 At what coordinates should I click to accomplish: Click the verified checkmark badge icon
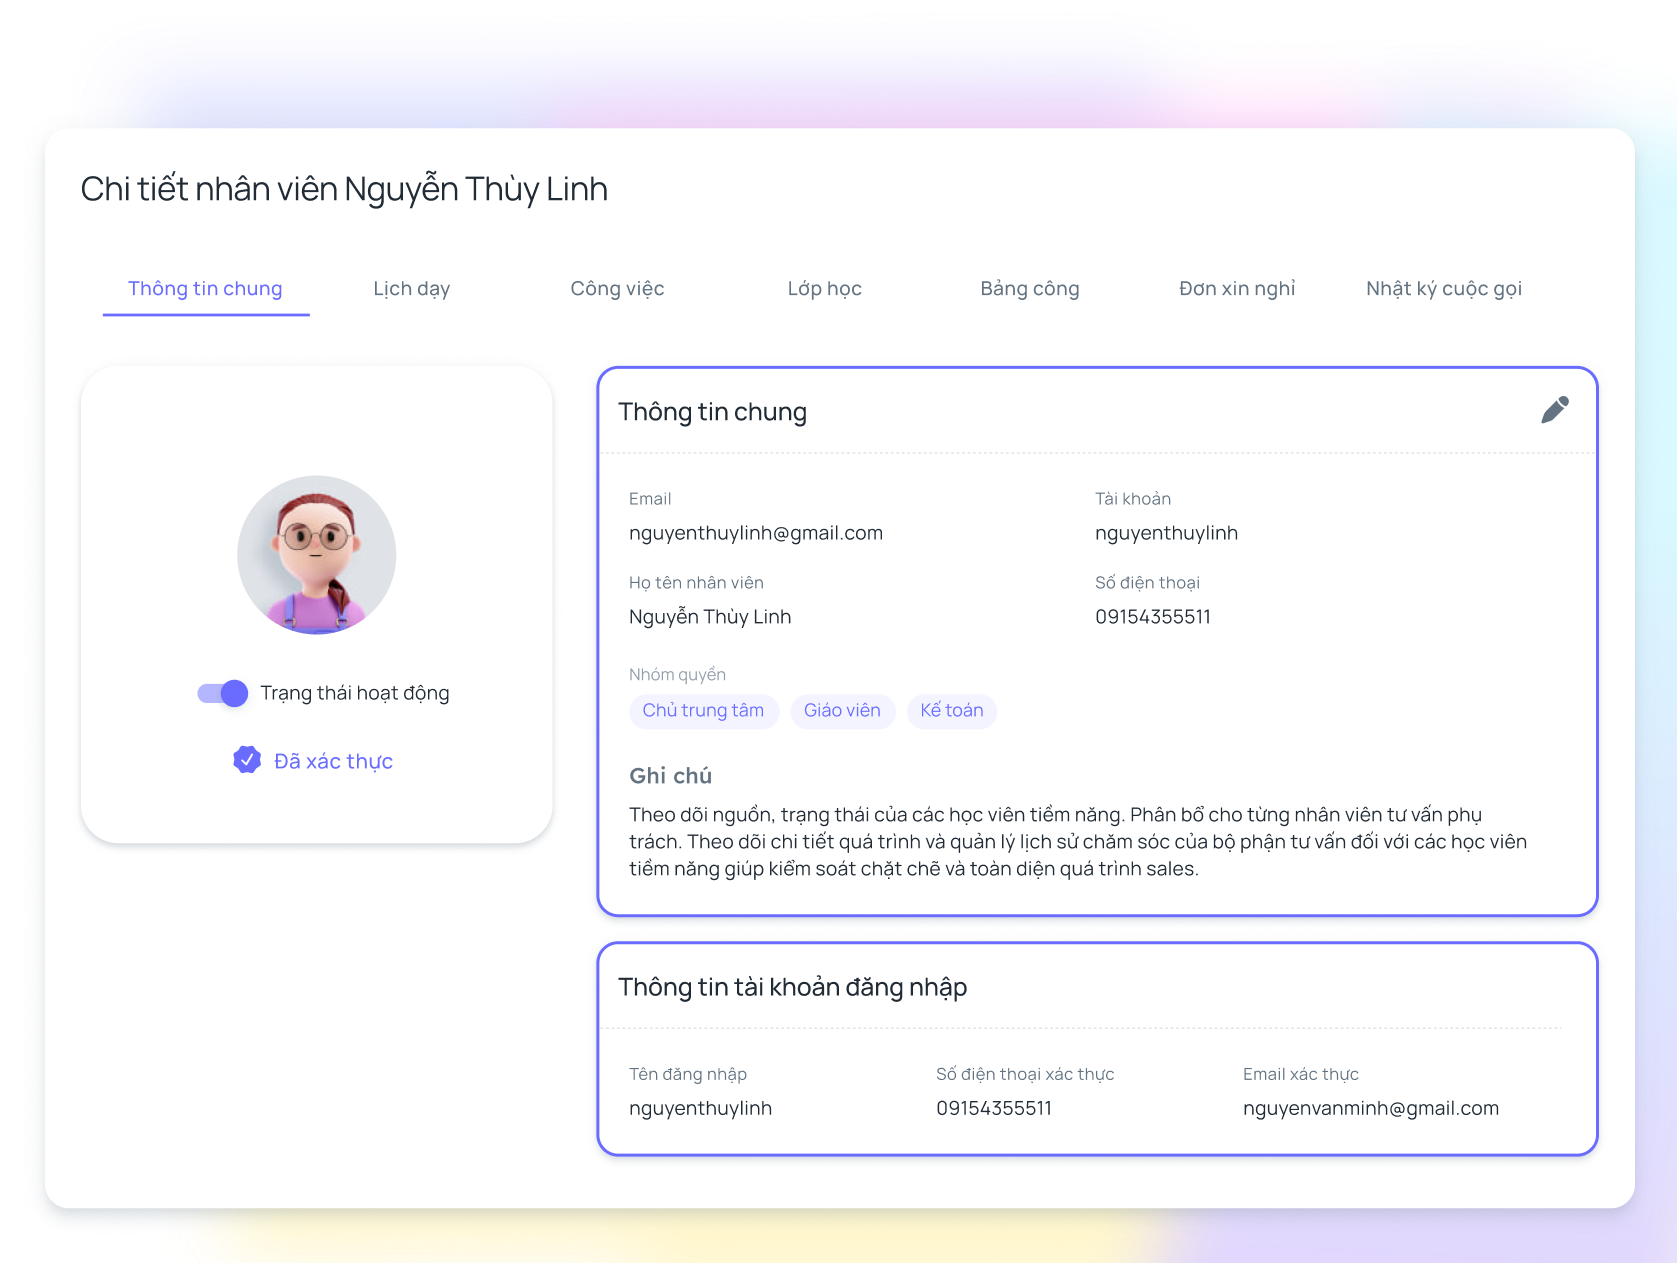click(247, 760)
